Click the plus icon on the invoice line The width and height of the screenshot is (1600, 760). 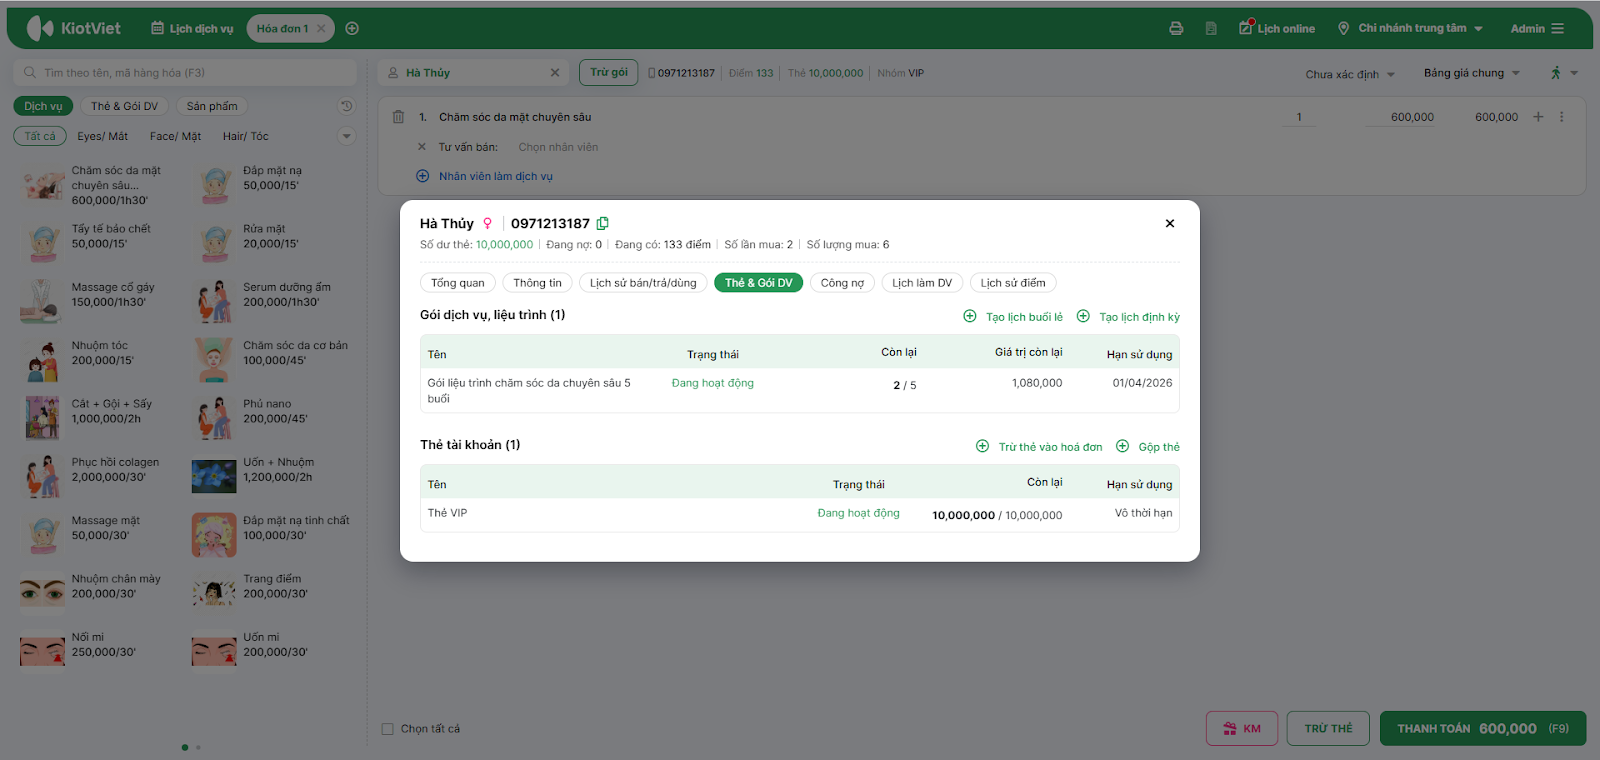point(1538,117)
